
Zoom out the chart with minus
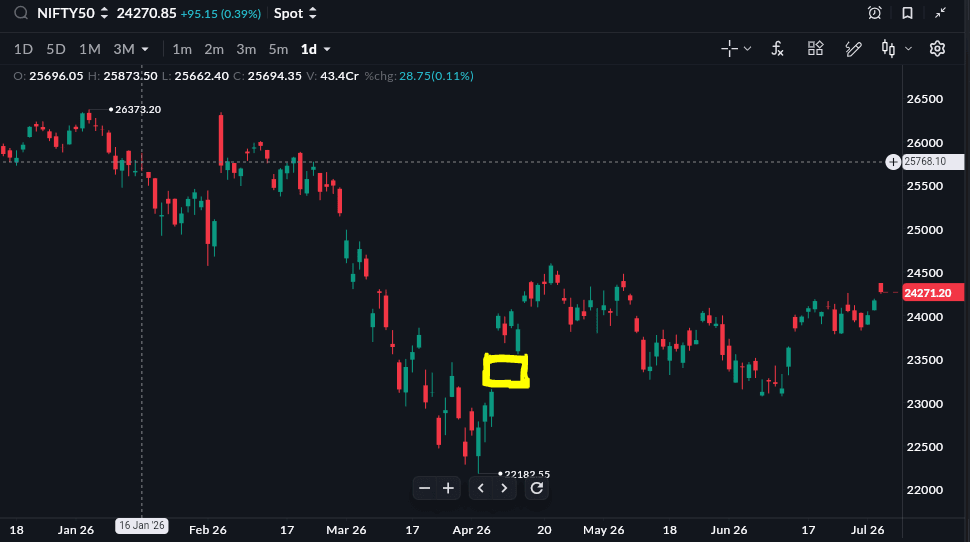(x=424, y=488)
